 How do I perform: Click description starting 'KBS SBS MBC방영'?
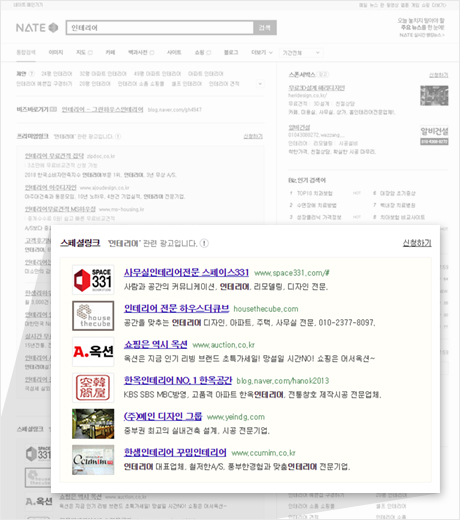252,395
